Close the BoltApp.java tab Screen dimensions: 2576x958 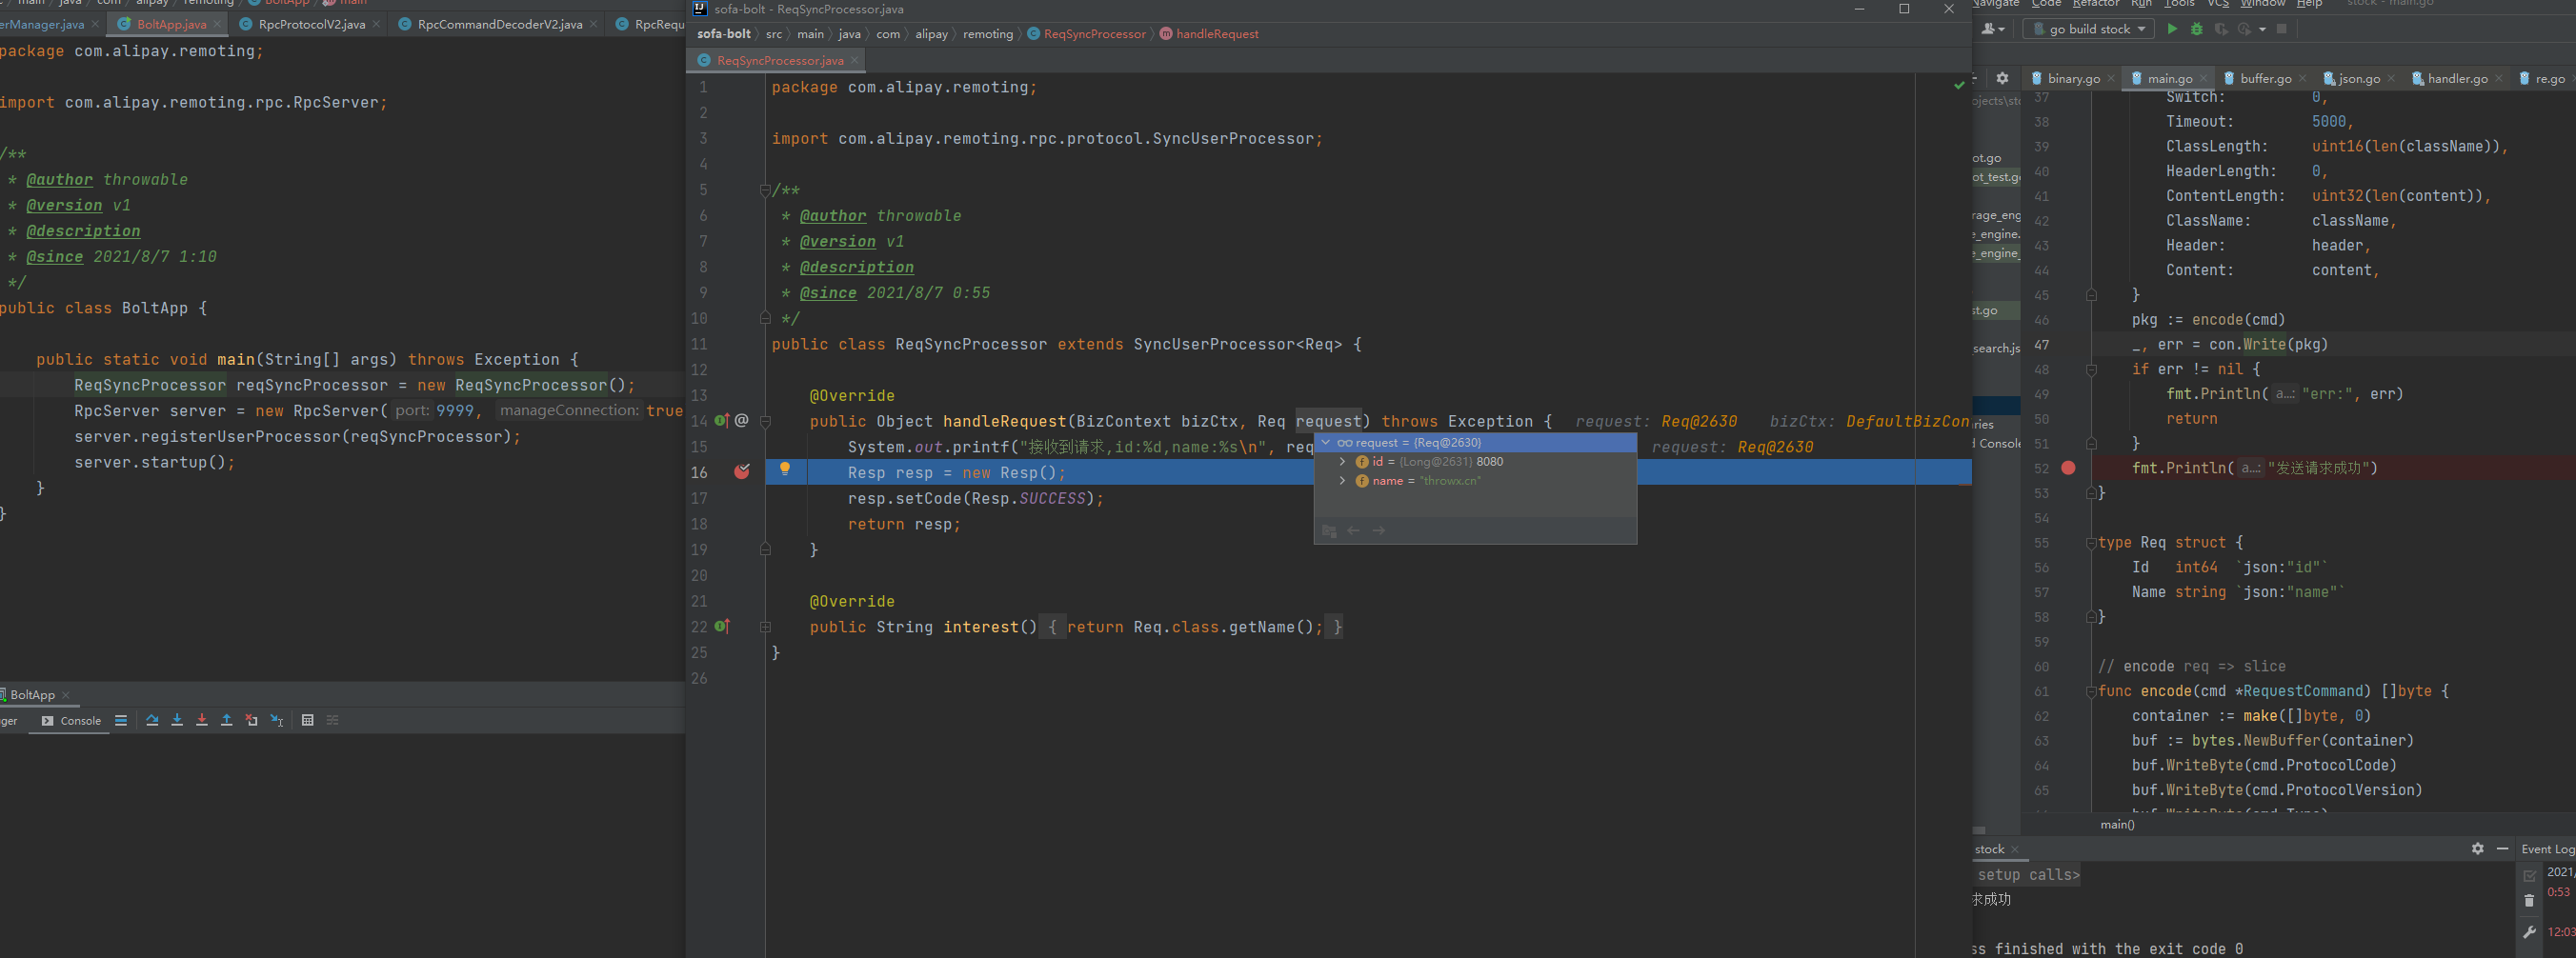217,24
